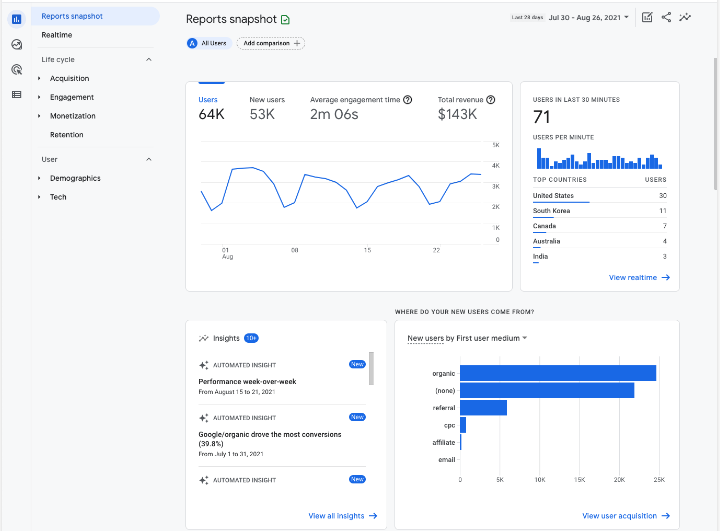The width and height of the screenshot is (720, 531).
Task: Open the Reports icon in left rail
Action: 16,18
